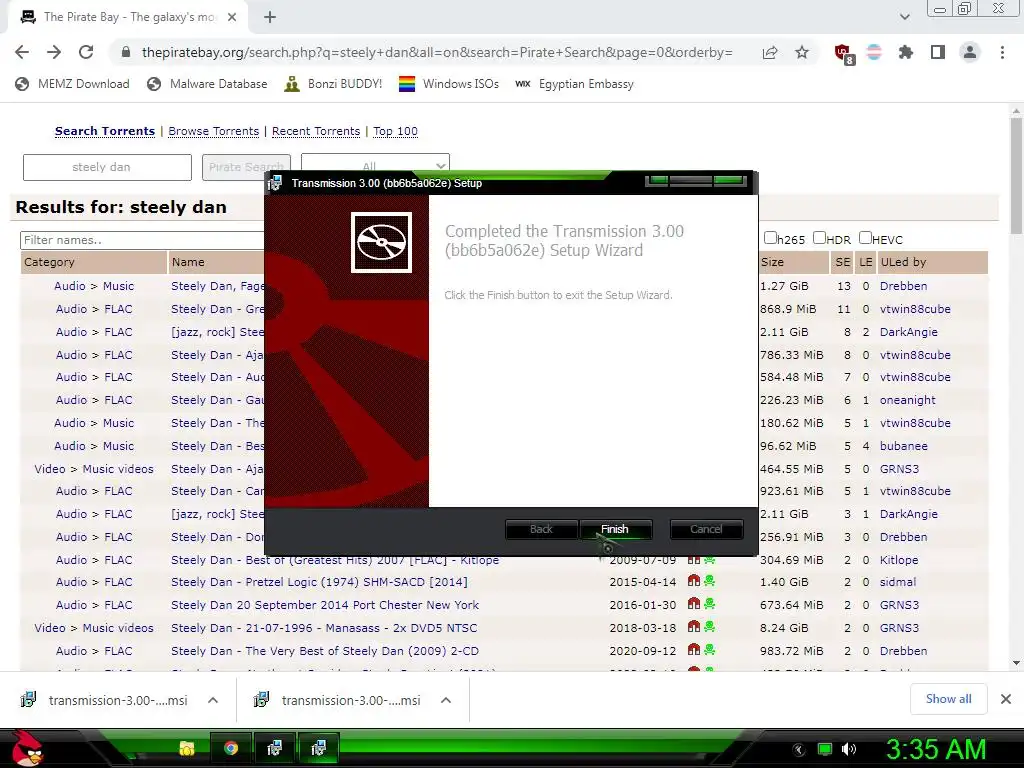Click Finish in the Transmission Setup wizard
Screen dimensions: 1024x768
click(615, 529)
